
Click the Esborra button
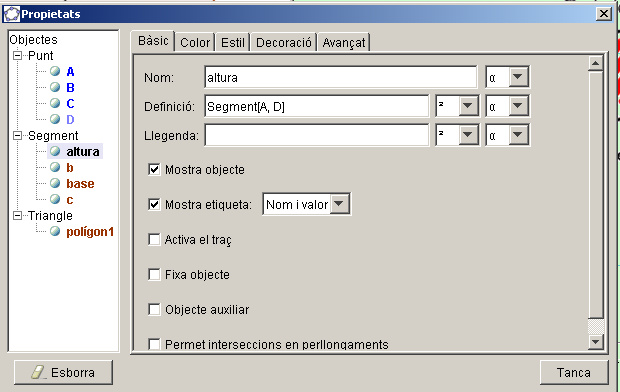point(63,372)
